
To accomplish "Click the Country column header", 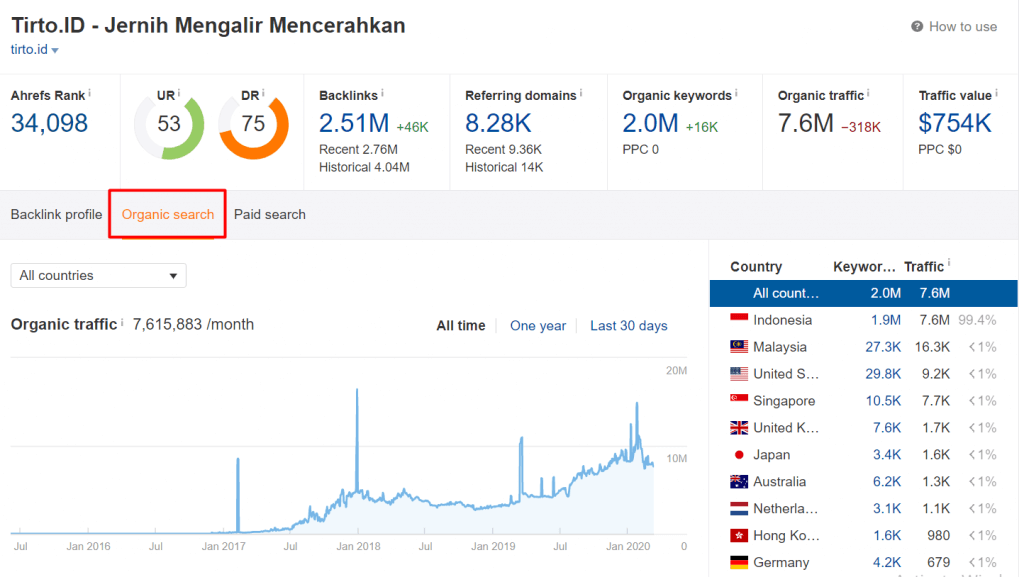I will click(756, 267).
